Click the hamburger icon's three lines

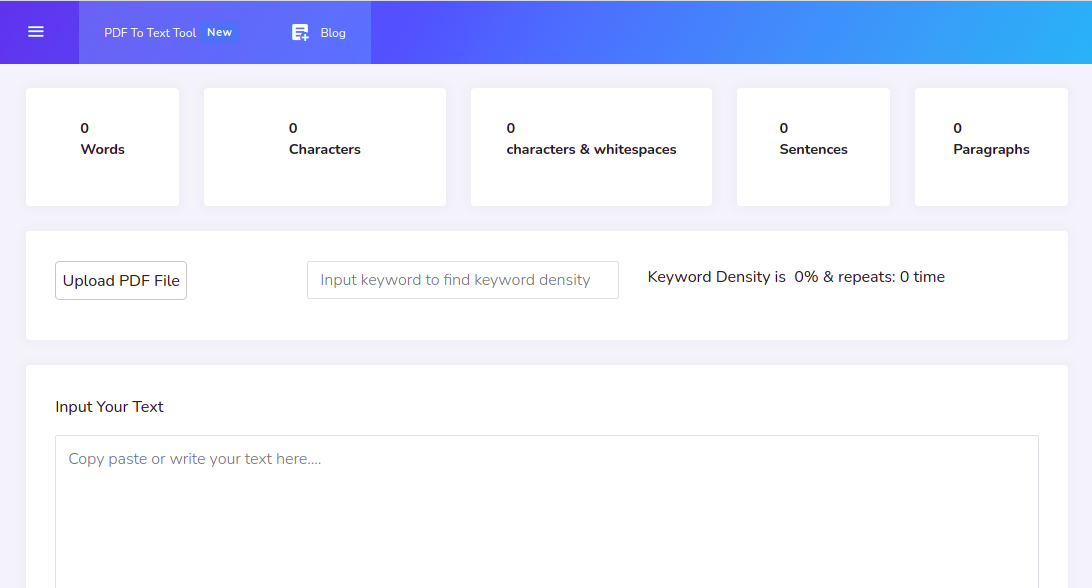38,31
